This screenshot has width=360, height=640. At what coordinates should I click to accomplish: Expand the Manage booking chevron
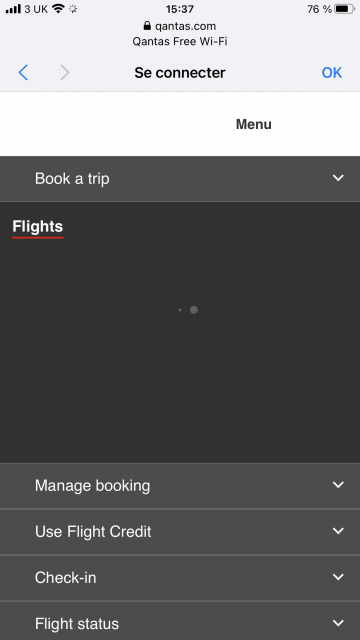pyautogui.click(x=338, y=485)
